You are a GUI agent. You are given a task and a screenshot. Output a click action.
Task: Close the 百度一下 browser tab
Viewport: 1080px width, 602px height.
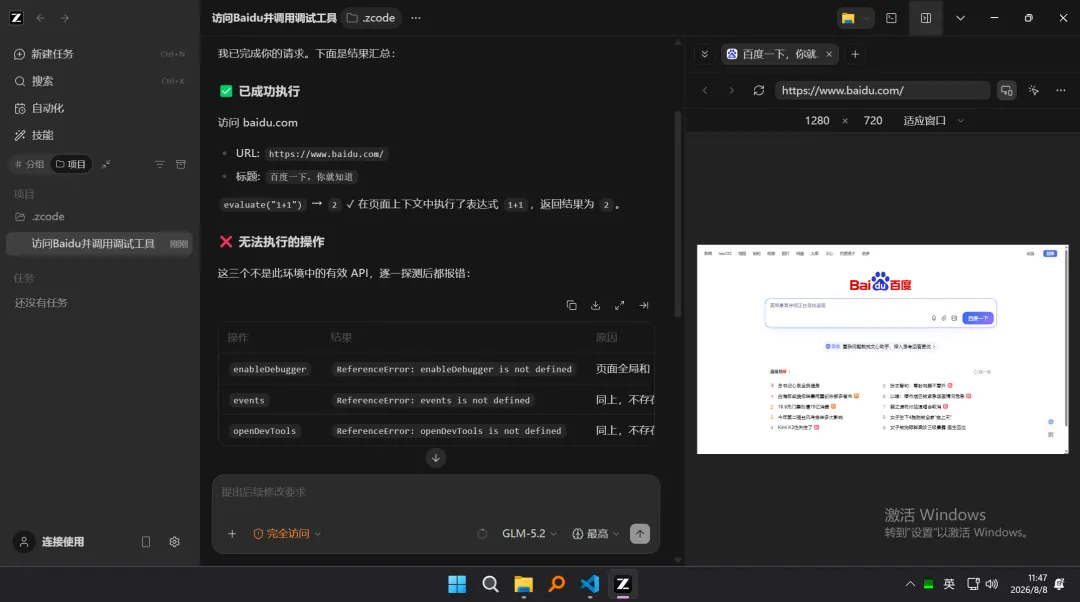click(829, 54)
